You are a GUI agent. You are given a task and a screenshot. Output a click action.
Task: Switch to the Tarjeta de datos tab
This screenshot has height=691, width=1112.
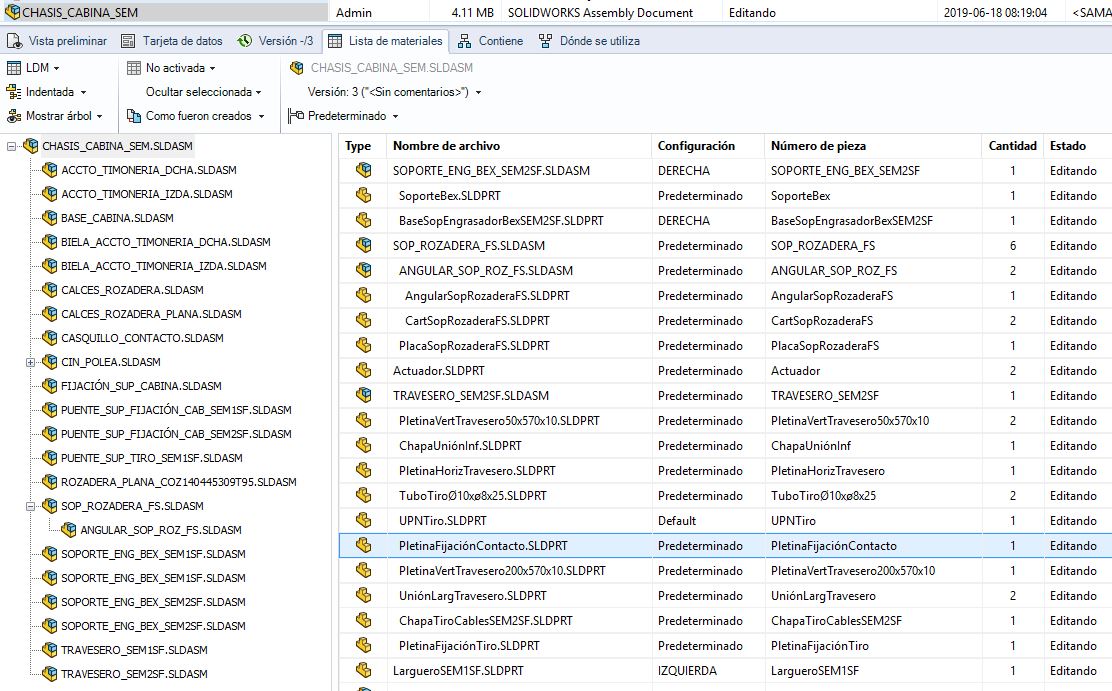[x=172, y=41]
